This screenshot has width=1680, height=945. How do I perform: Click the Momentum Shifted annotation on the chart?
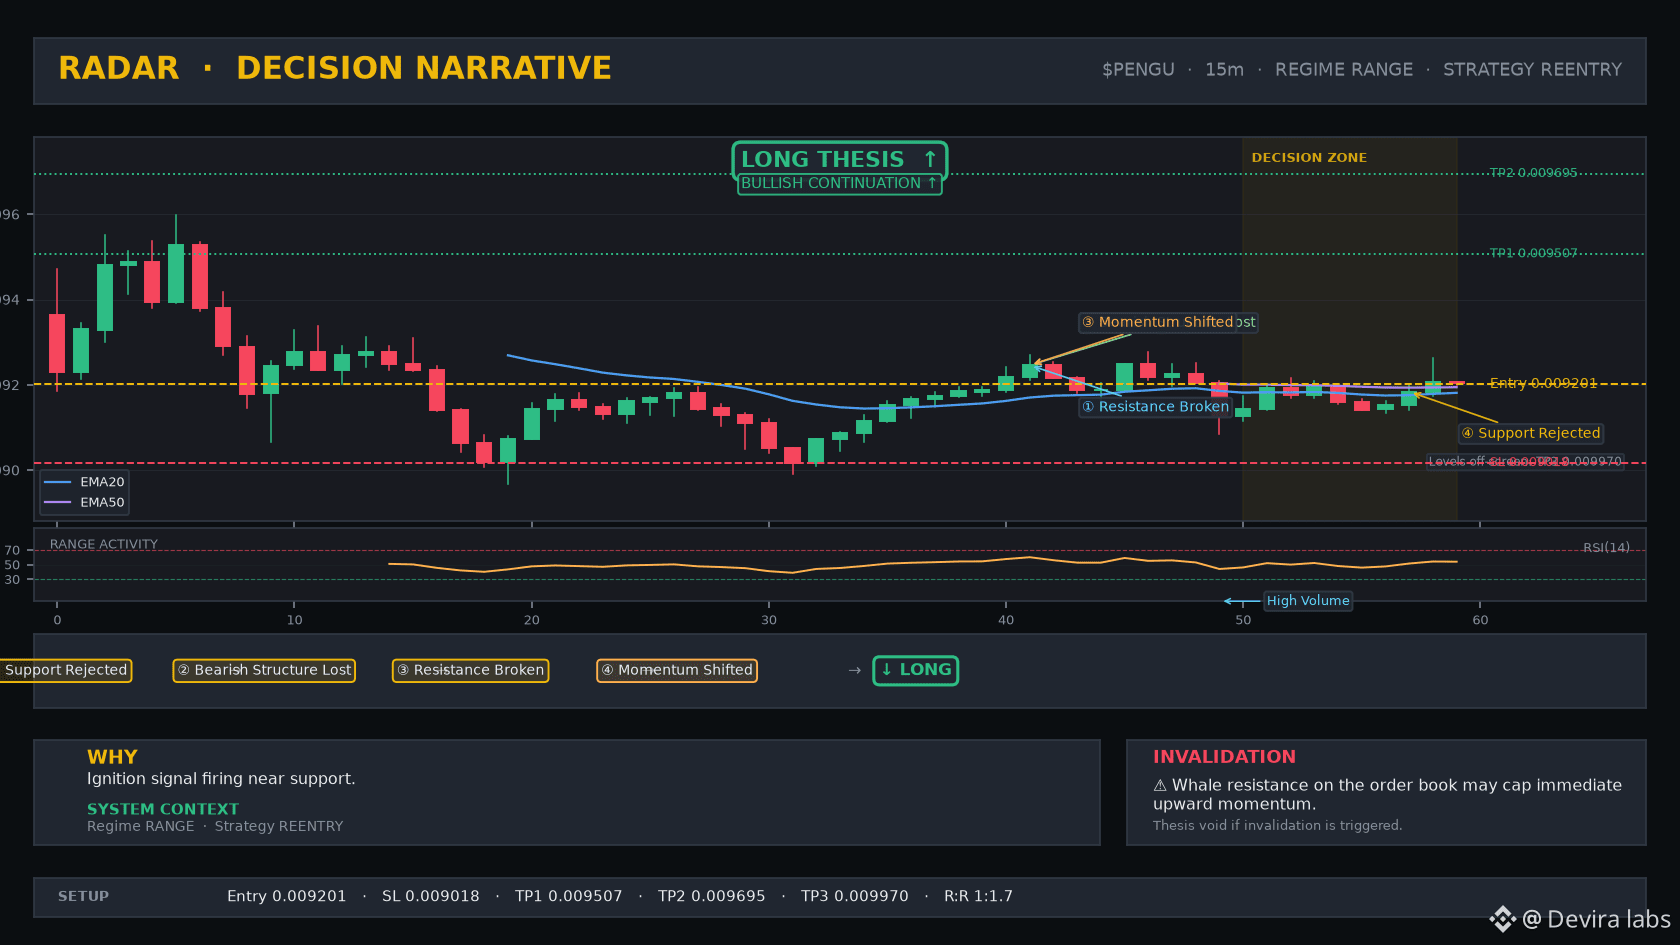(1157, 322)
